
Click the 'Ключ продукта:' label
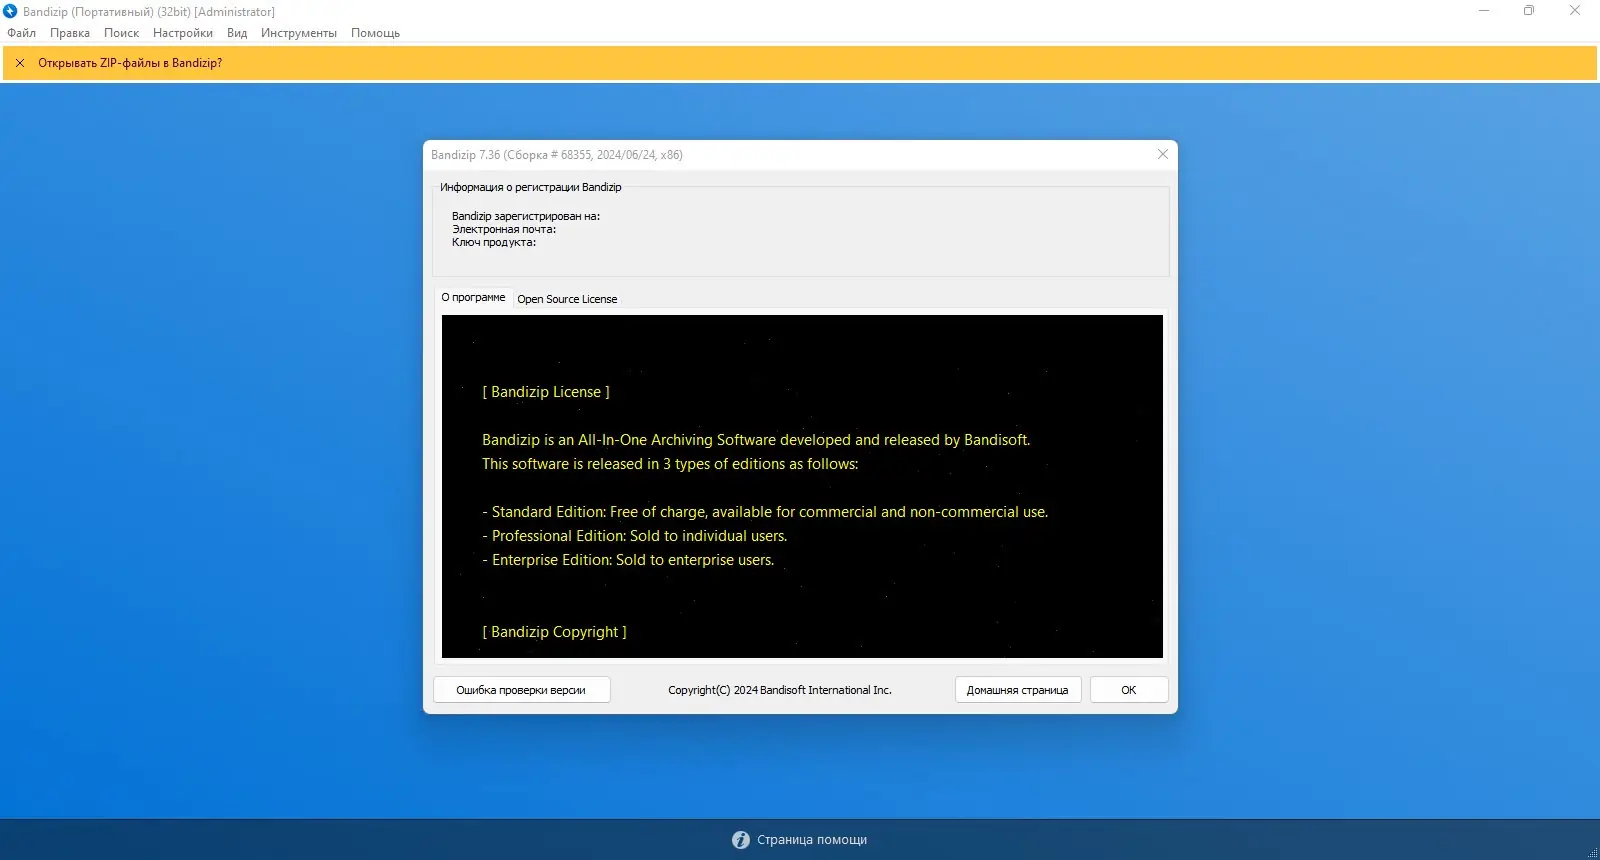[x=494, y=242]
